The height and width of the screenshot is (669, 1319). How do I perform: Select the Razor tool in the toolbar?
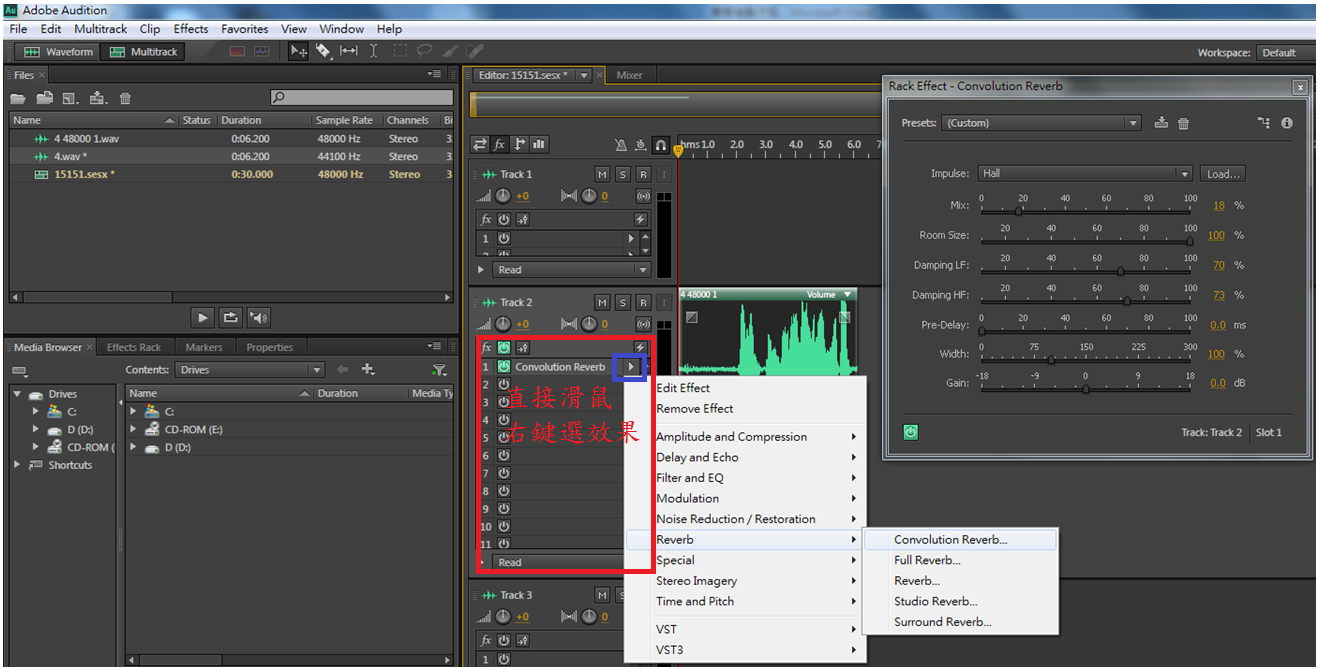point(323,51)
